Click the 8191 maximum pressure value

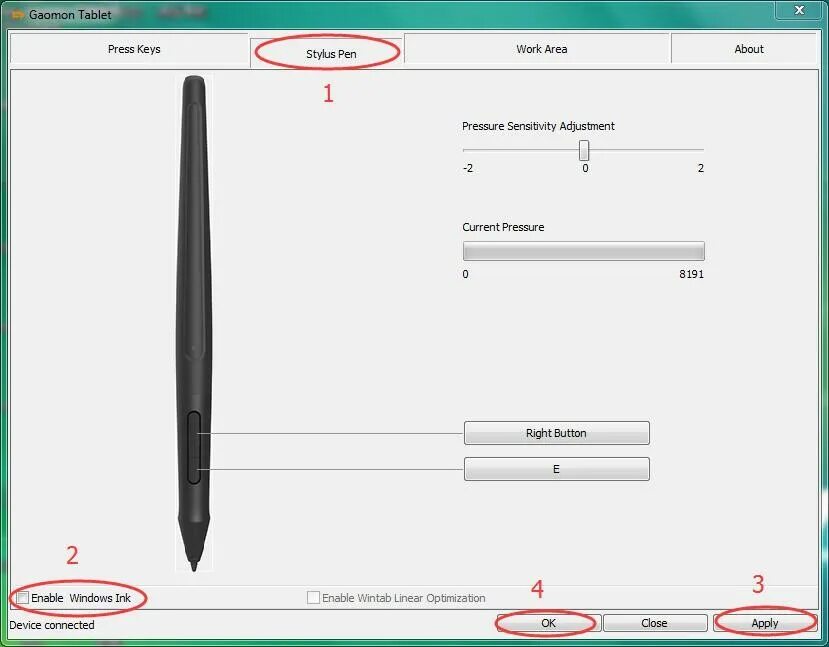(691, 274)
